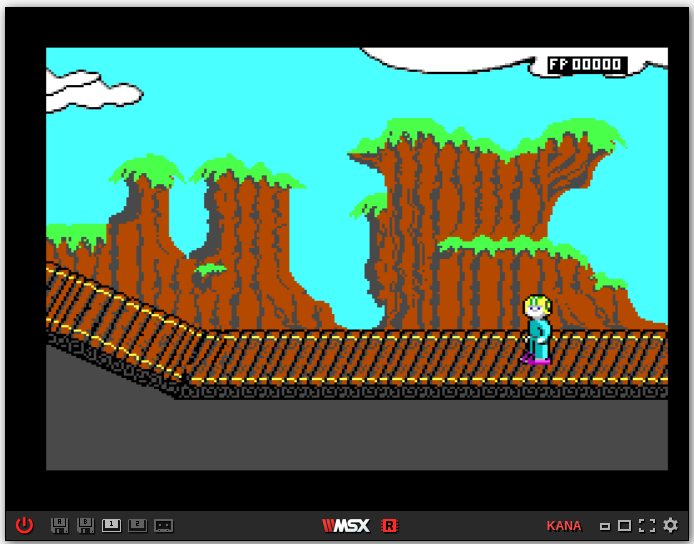Click the red power button

24,525
